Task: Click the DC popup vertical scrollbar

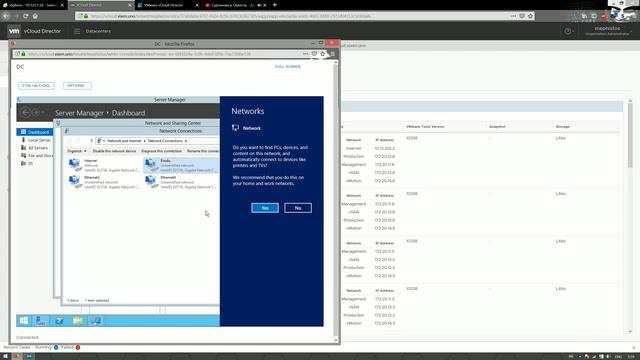Action: (x=336, y=200)
